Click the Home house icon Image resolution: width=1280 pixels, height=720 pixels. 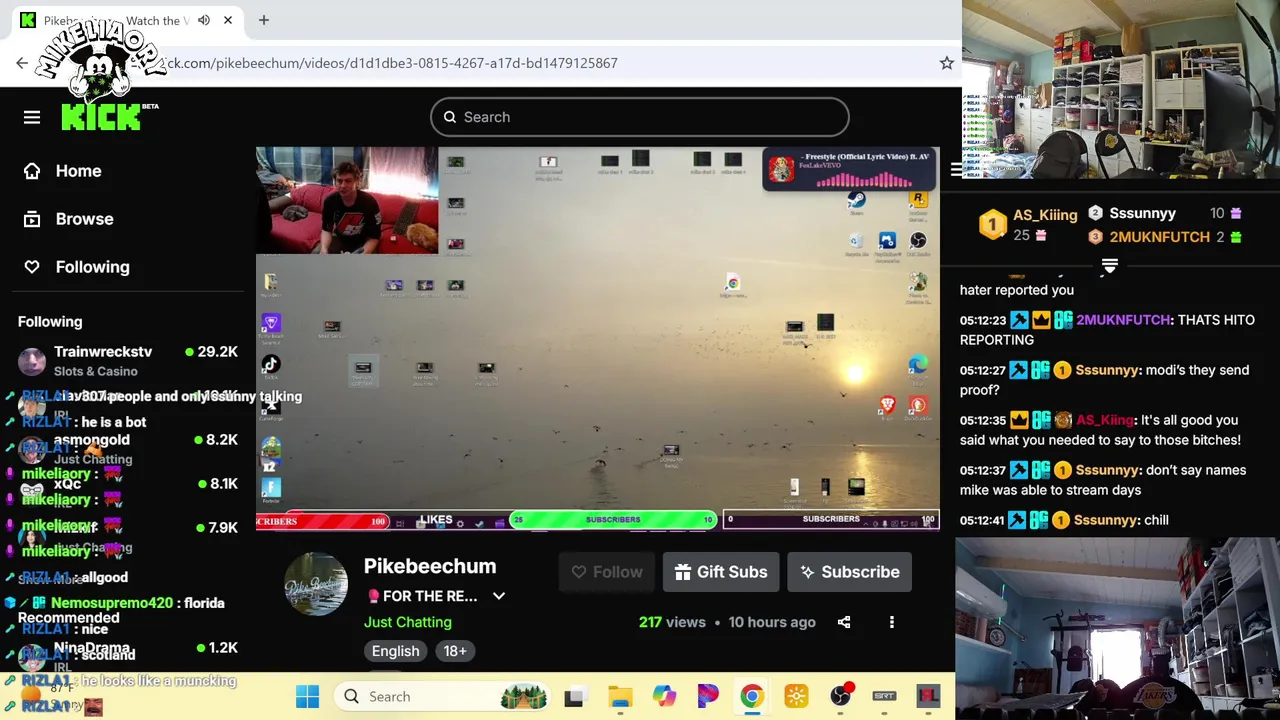click(x=32, y=171)
